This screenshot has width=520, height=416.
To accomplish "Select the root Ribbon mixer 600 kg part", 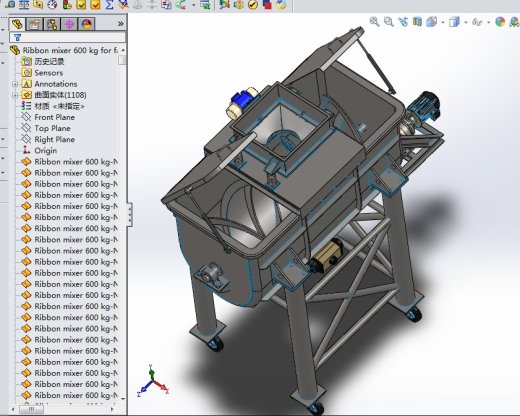I will pyautogui.click(x=64, y=50).
